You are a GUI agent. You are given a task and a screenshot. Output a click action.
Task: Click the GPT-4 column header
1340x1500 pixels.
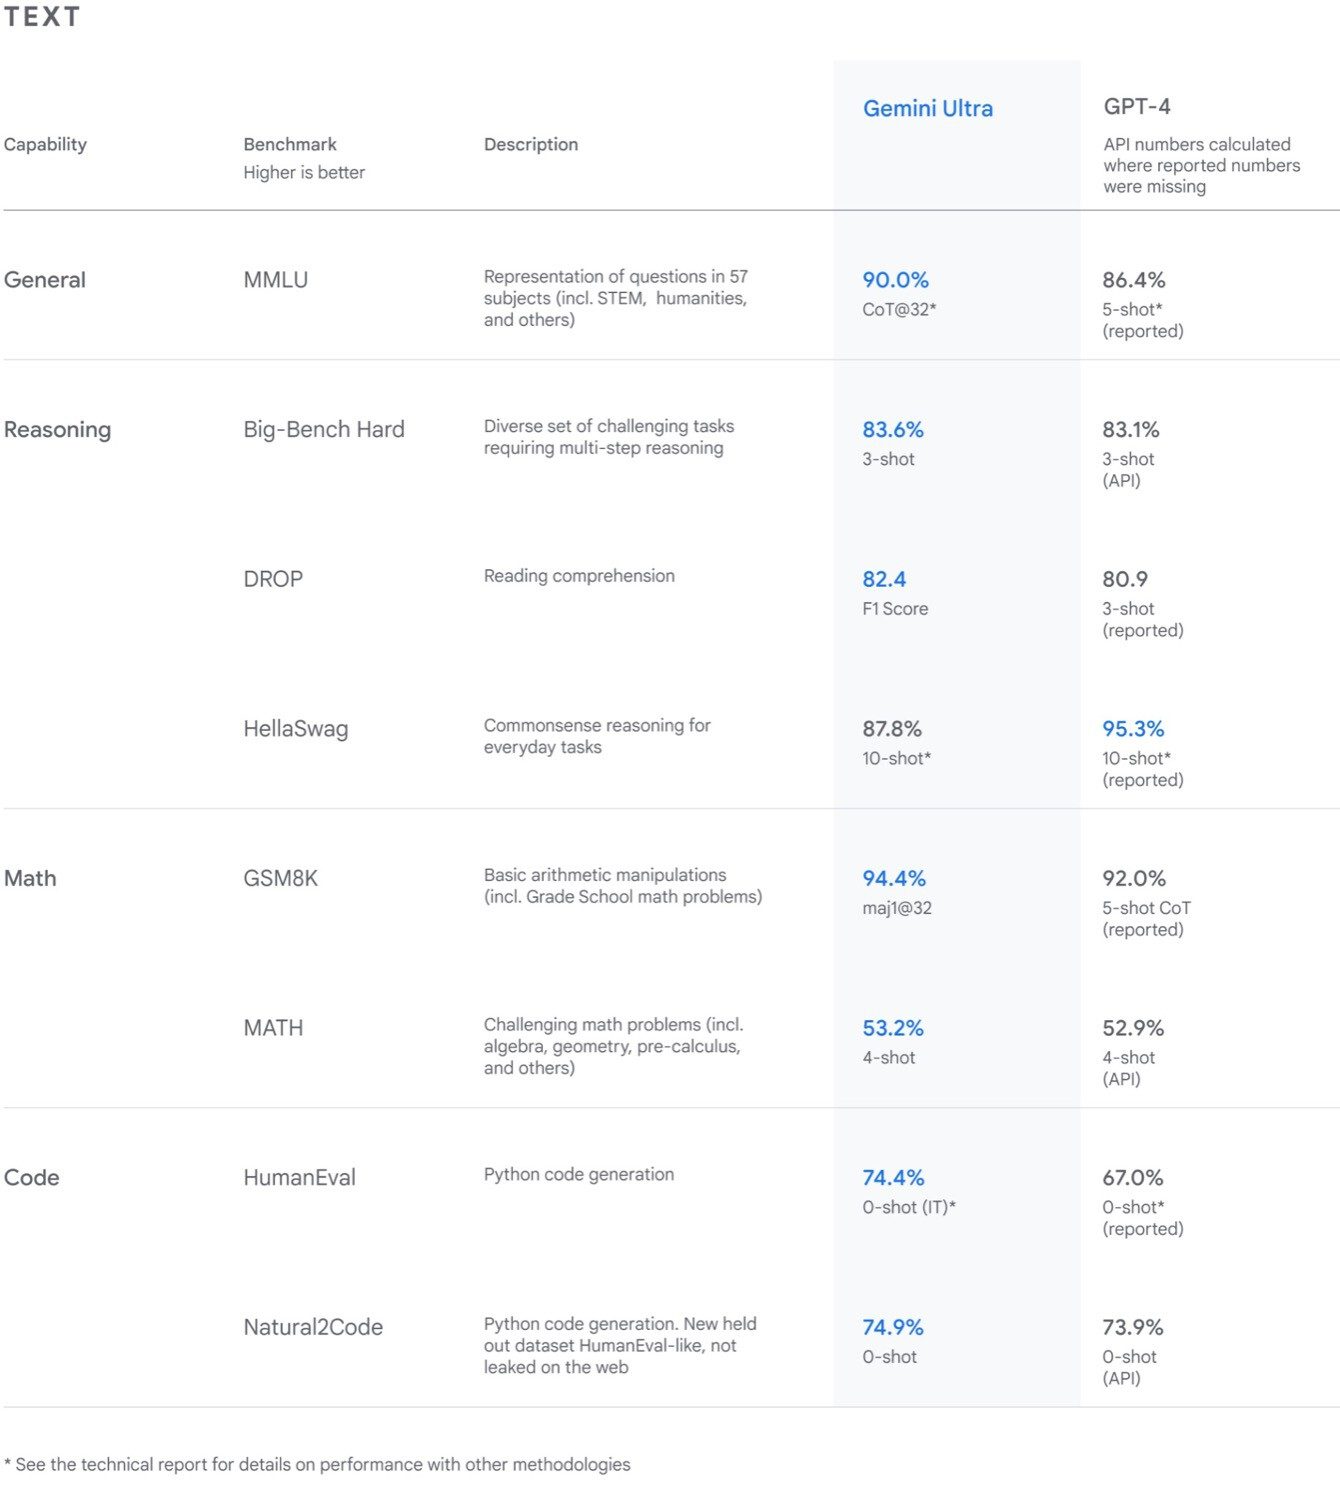tap(1136, 106)
